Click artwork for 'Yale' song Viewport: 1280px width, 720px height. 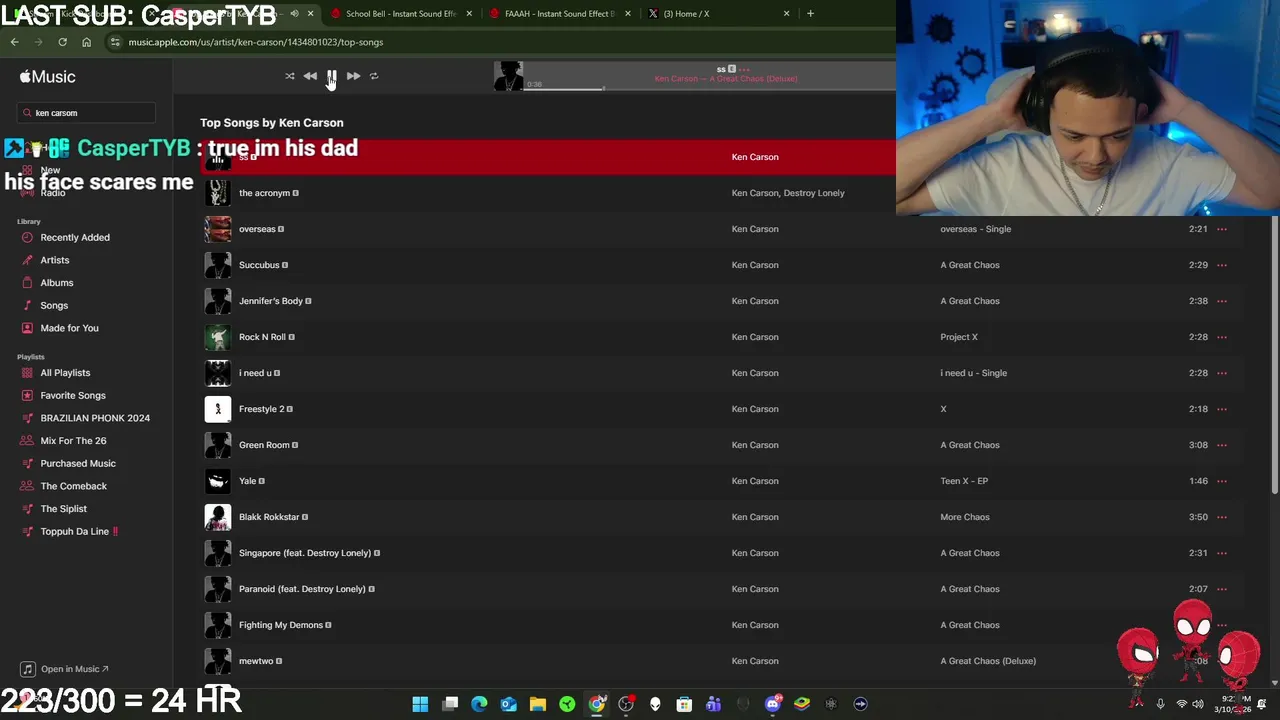tap(218, 481)
